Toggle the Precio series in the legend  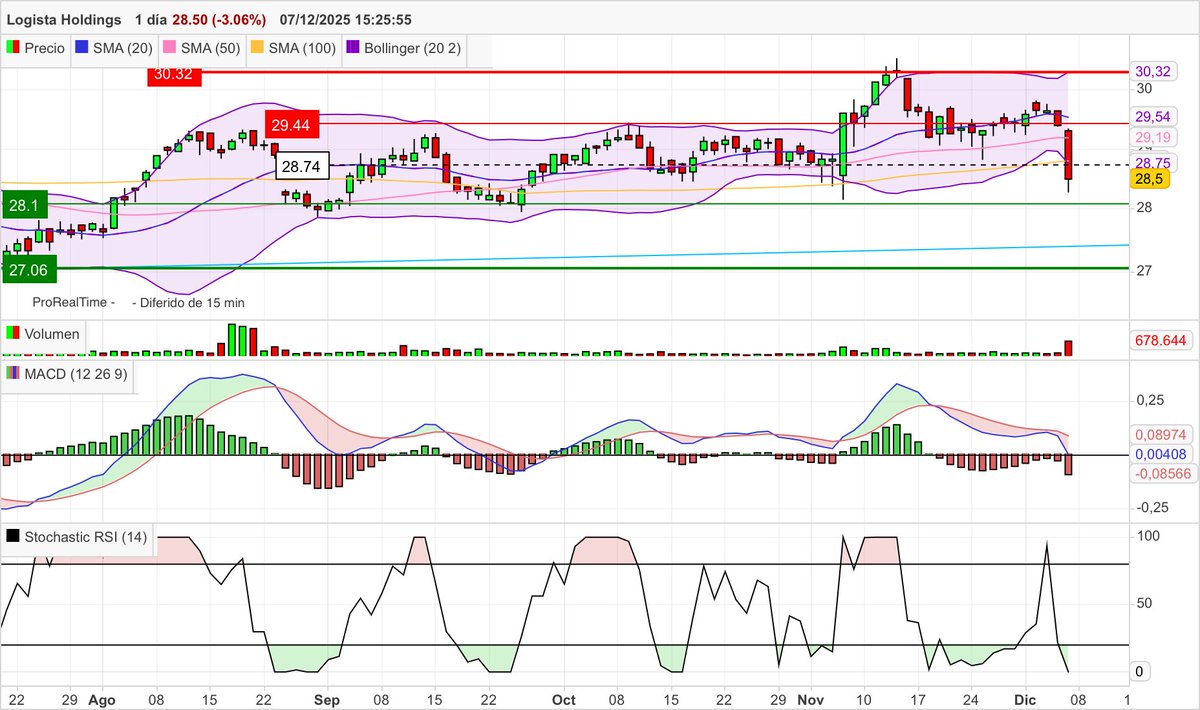pos(36,48)
